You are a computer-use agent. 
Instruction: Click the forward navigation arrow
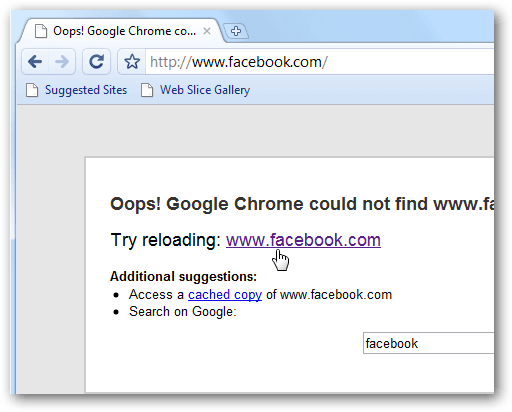pyautogui.click(x=62, y=62)
